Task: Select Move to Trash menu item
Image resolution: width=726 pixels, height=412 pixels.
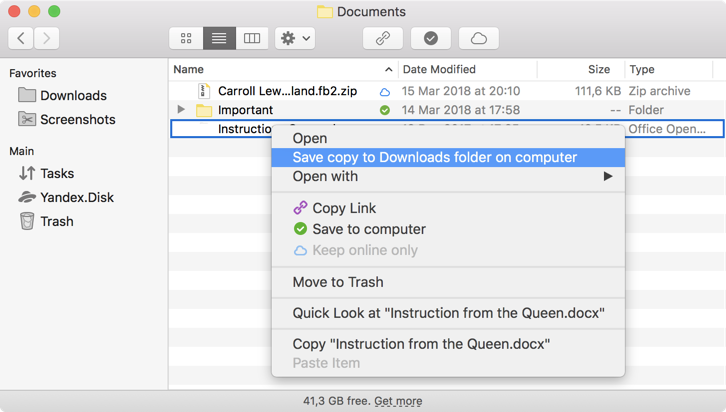Action: (337, 282)
